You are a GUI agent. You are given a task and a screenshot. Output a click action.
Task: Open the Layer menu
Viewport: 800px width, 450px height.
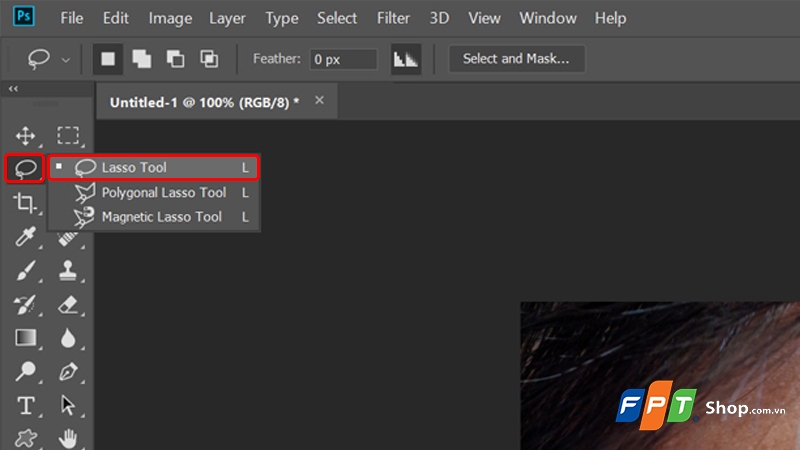(x=228, y=18)
